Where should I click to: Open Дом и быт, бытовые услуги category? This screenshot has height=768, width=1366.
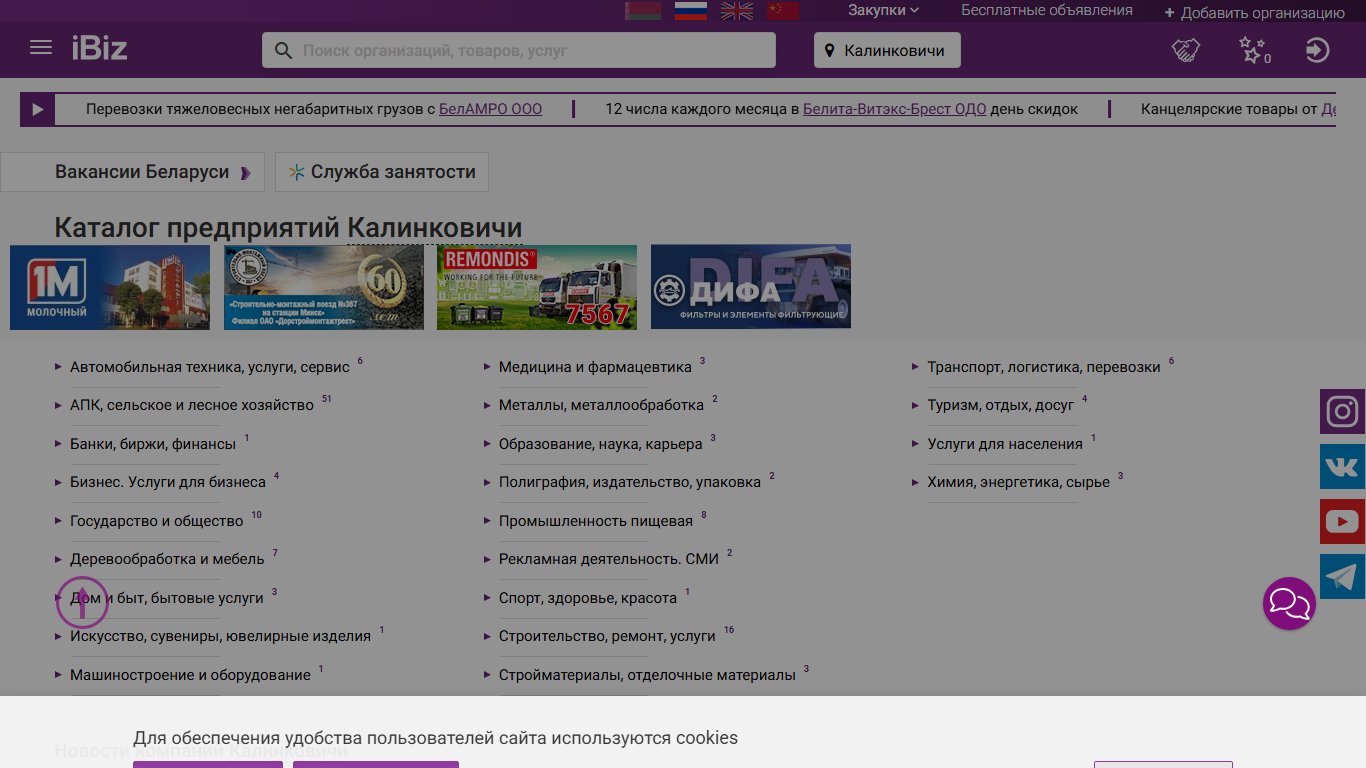(x=167, y=598)
